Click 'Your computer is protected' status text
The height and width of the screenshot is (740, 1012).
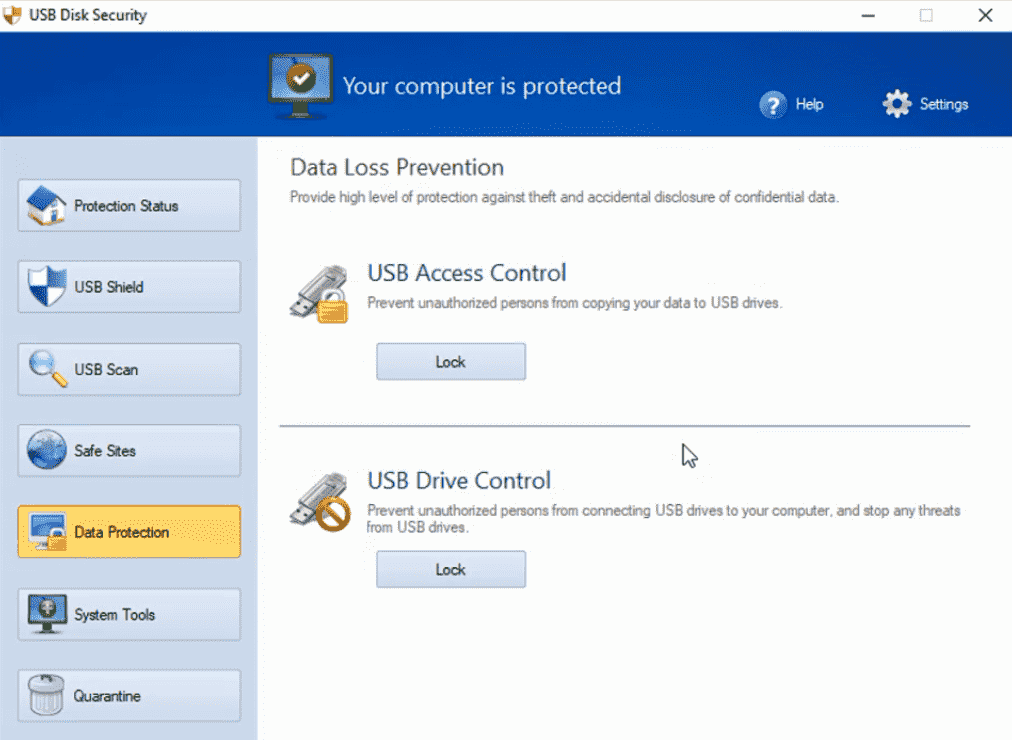coord(481,86)
